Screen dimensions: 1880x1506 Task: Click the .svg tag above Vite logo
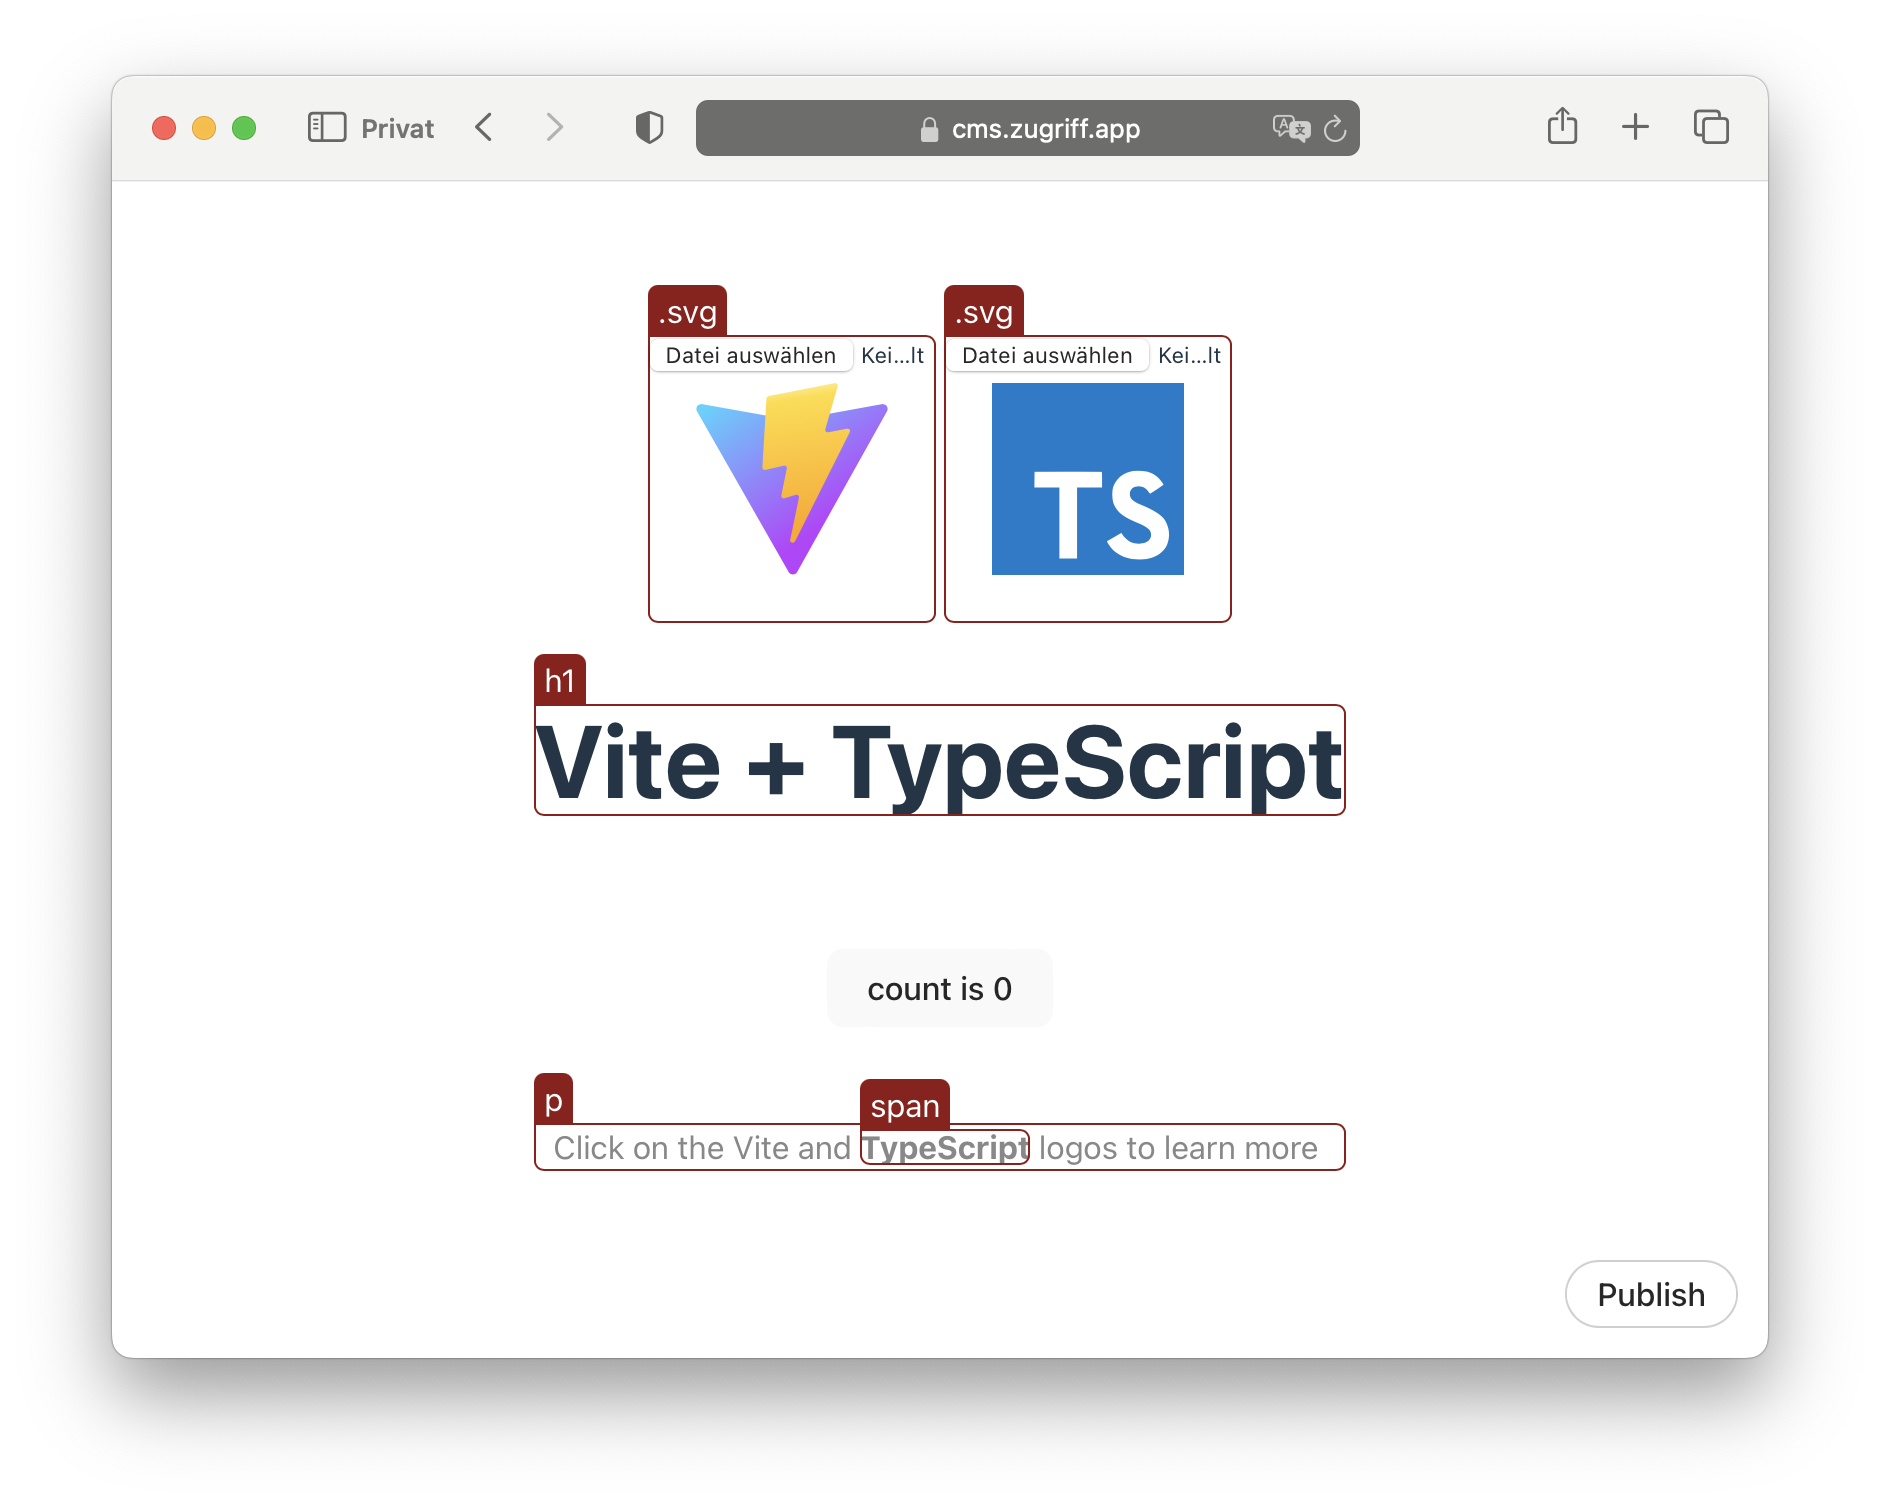point(688,311)
